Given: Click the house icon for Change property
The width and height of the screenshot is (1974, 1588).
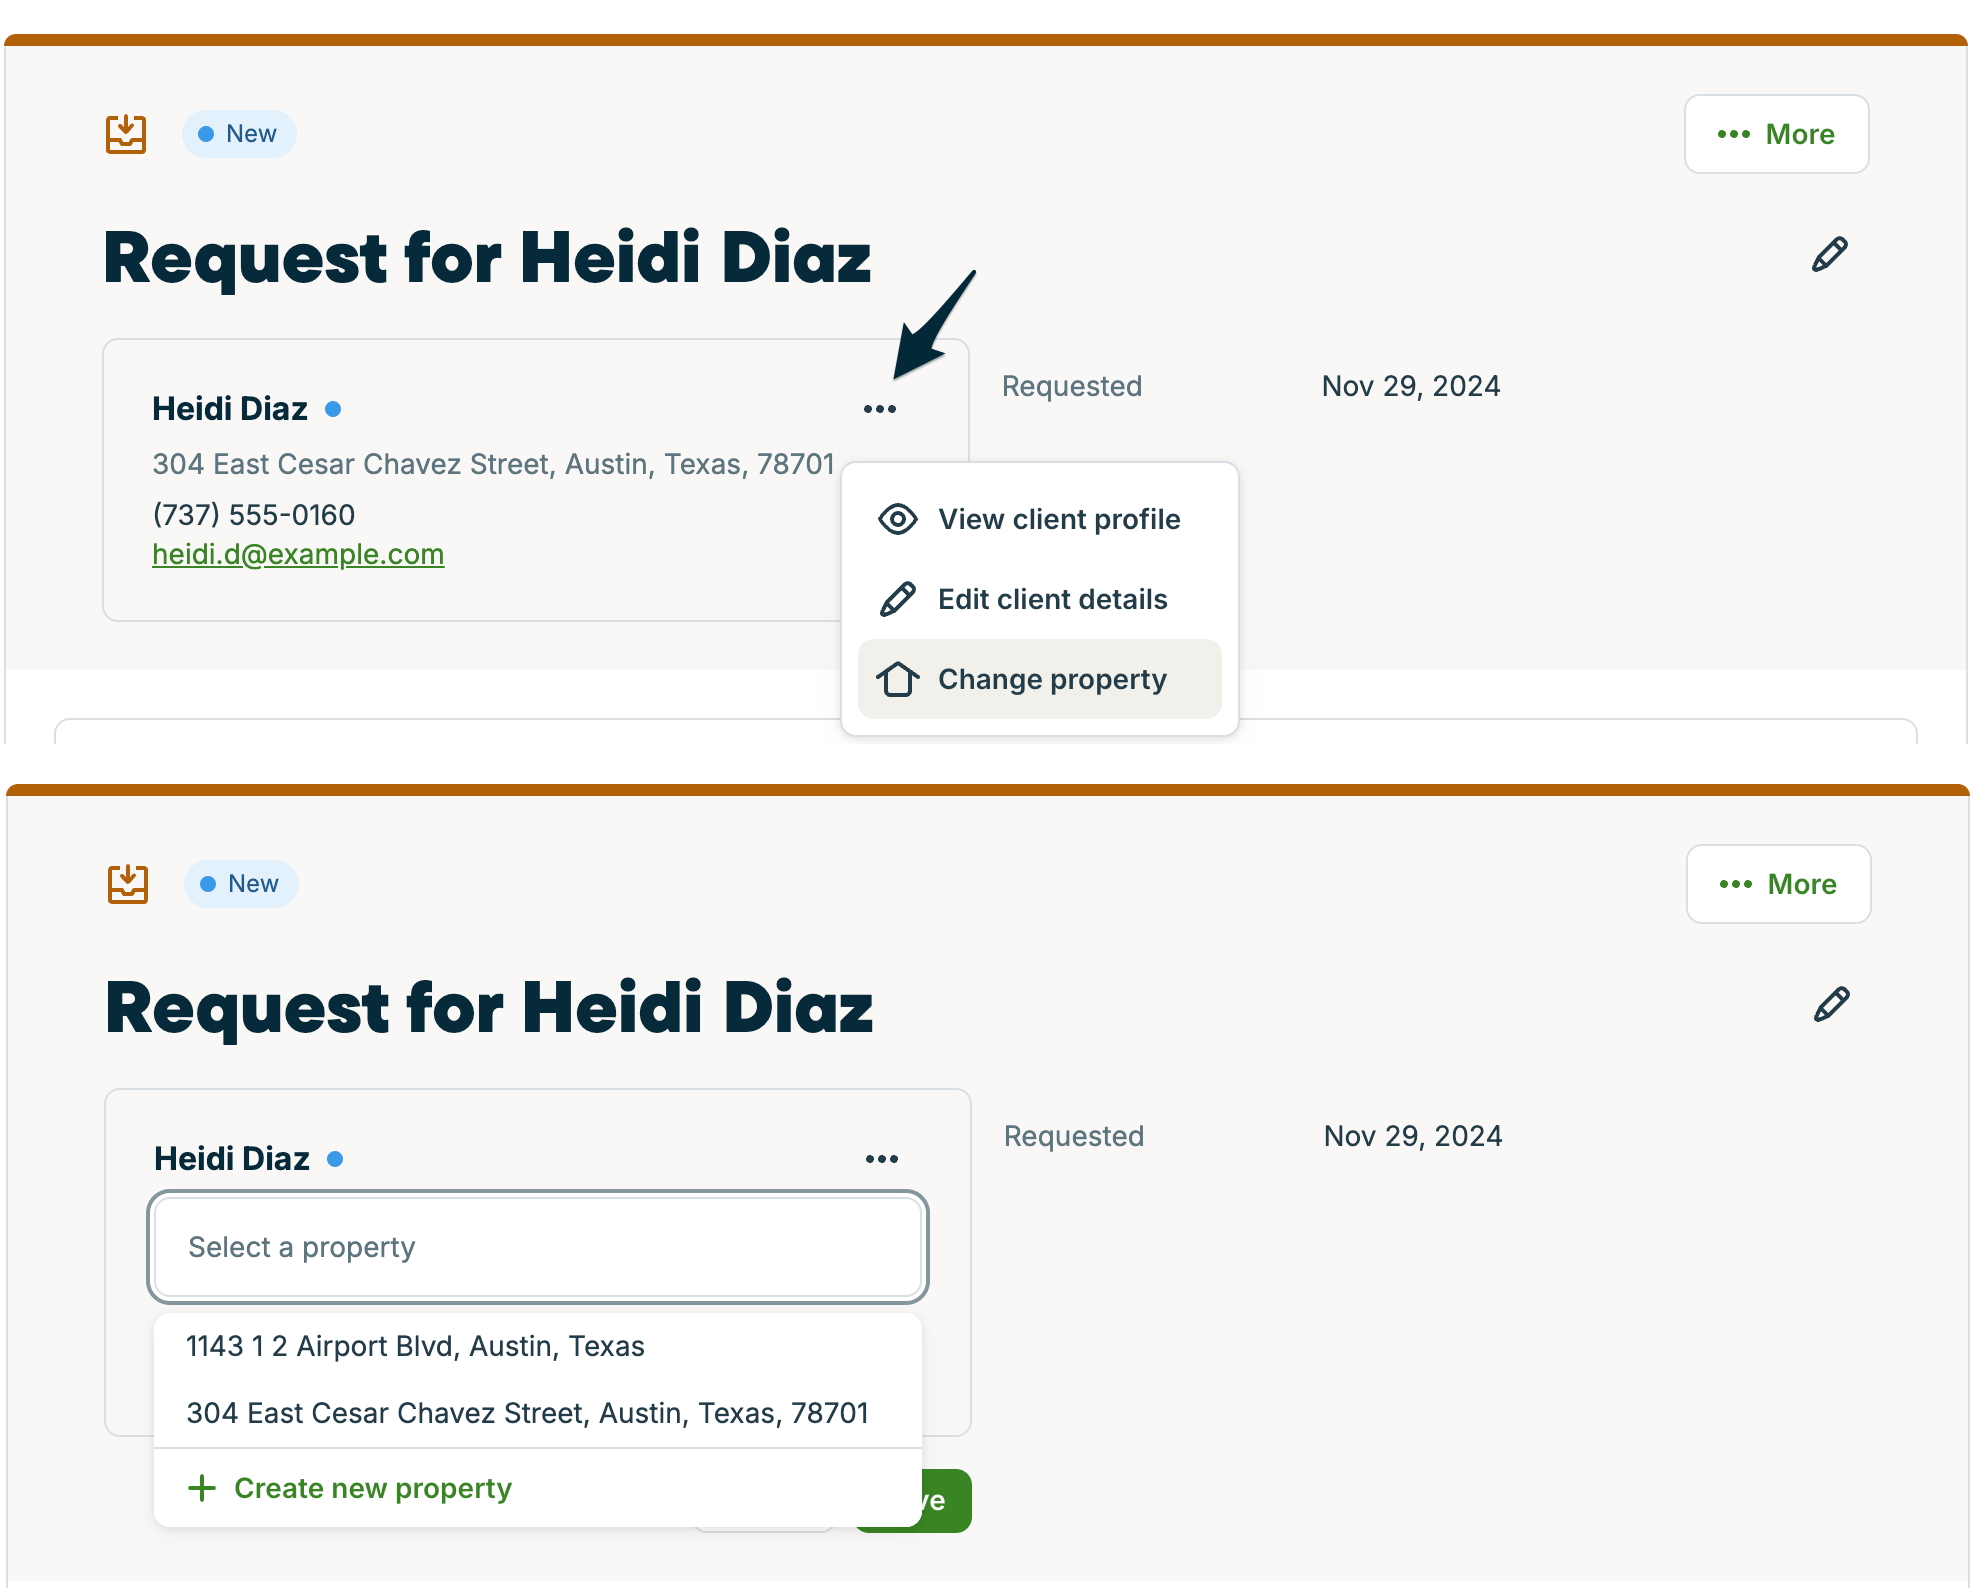Looking at the screenshot, I should pyautogui.click(x=897, y=679).
